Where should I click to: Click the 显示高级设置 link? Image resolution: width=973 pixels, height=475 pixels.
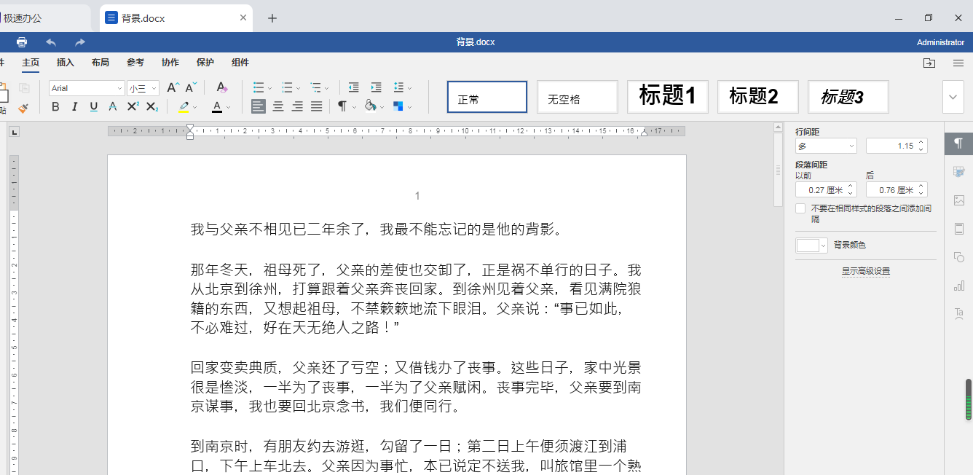coord(866,271)
